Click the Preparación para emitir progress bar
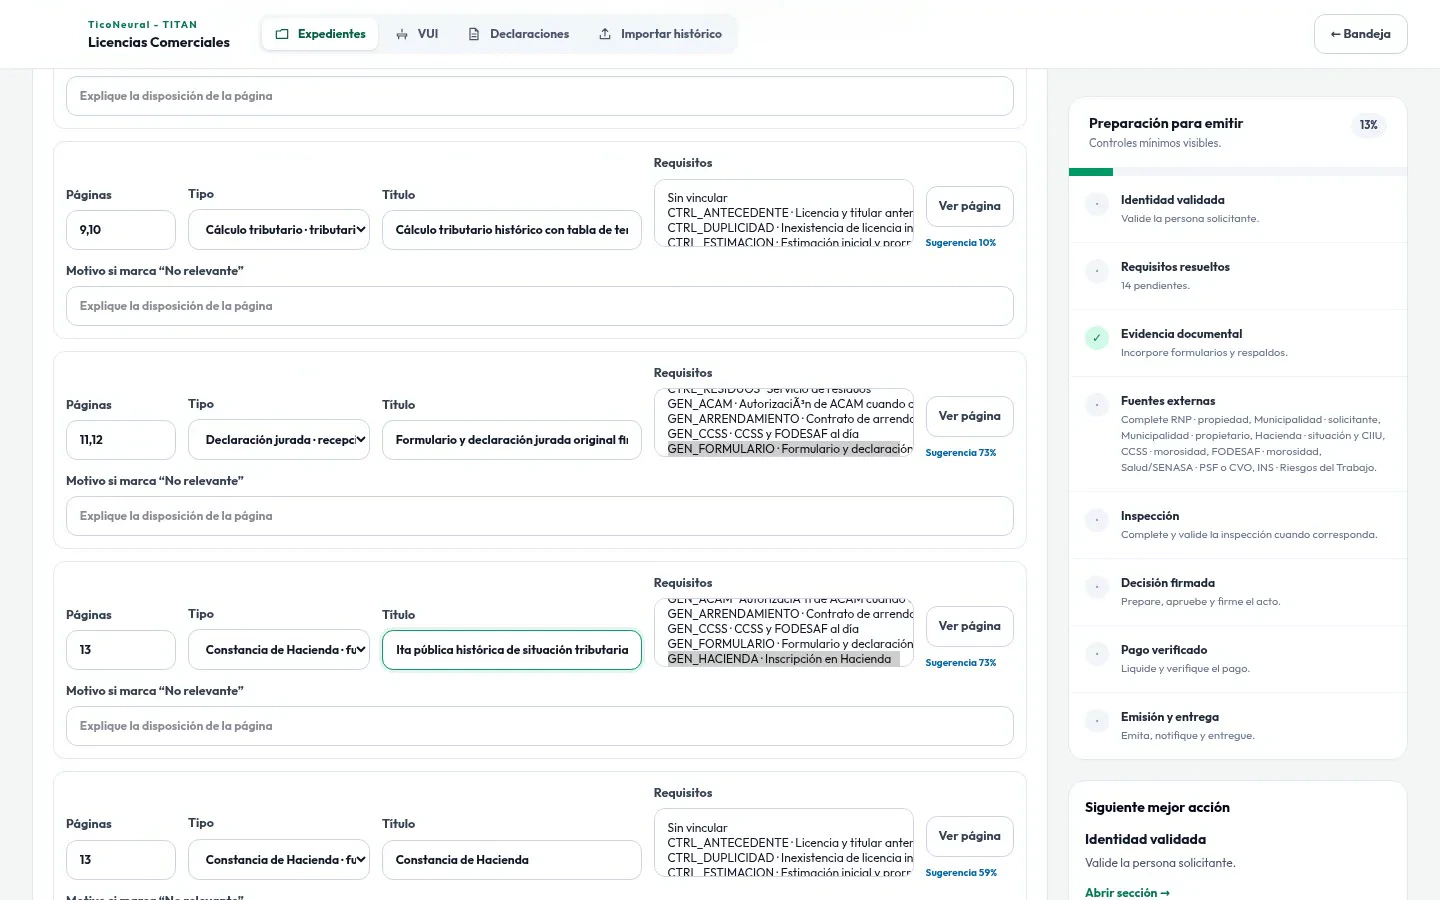Image resolution: width=1440 pixels, height=900 pixels. point(1238,172)
